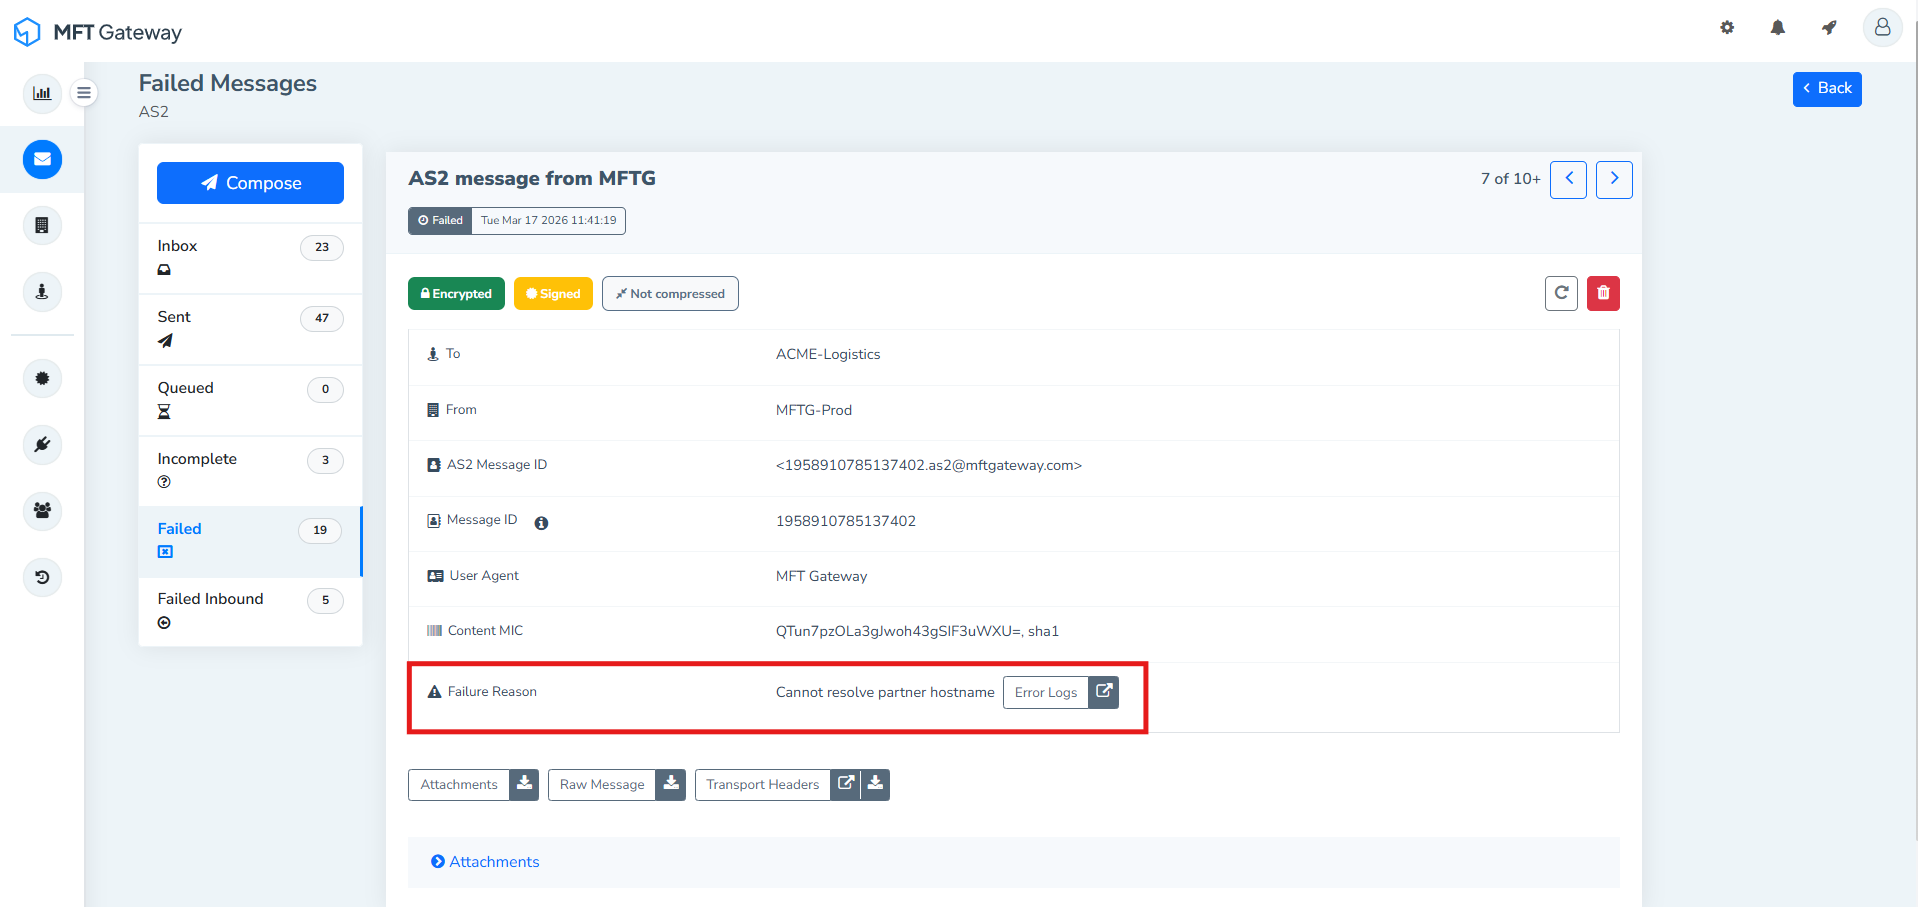
Task: Click the Compose button
Action: (250, 183)
